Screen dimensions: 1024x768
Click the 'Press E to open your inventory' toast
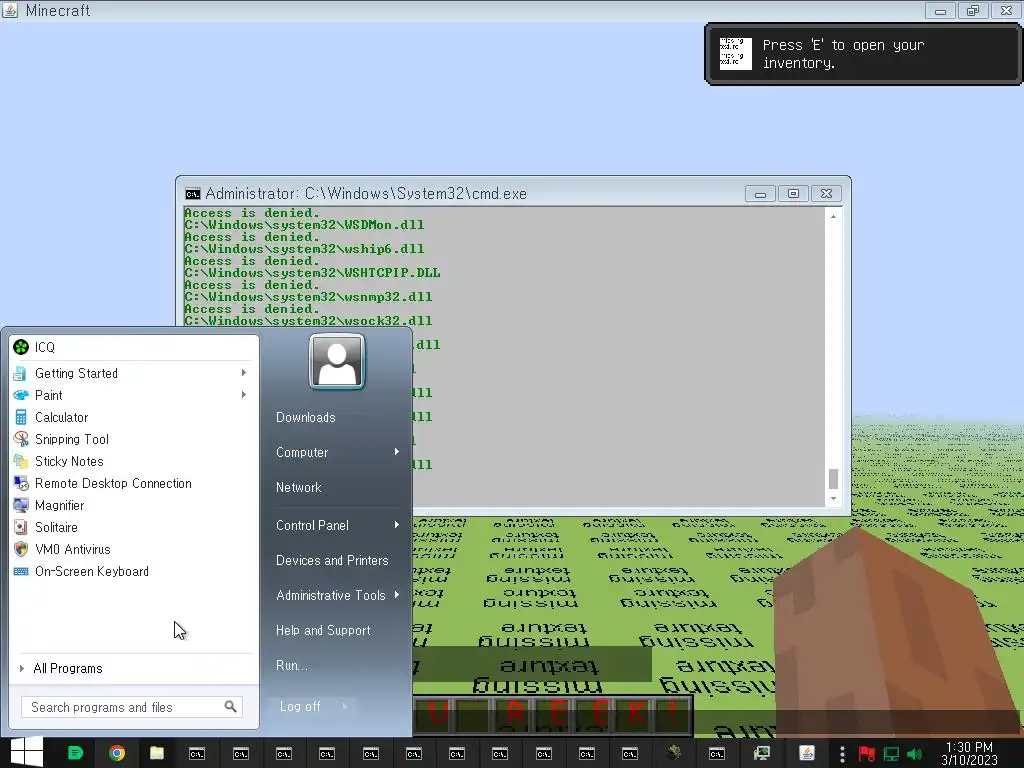tap(863, 54)
